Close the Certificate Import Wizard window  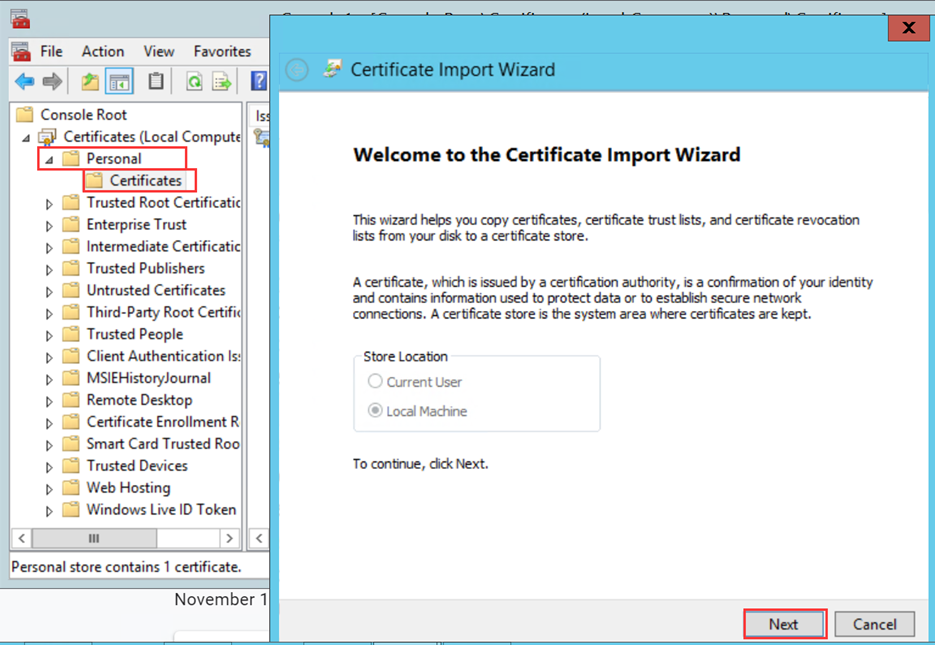coord(908,28)
